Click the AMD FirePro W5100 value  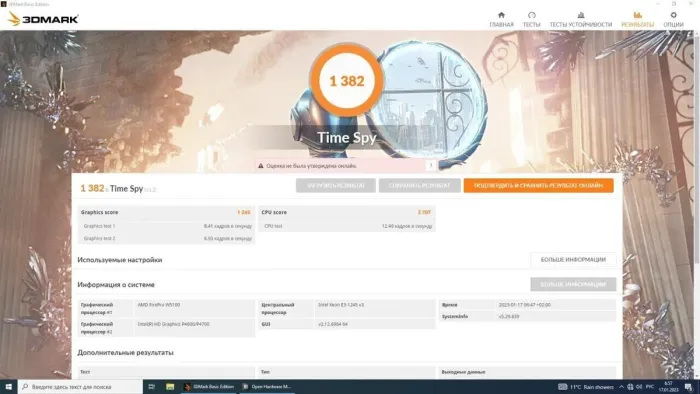click(x=159, y=305)
